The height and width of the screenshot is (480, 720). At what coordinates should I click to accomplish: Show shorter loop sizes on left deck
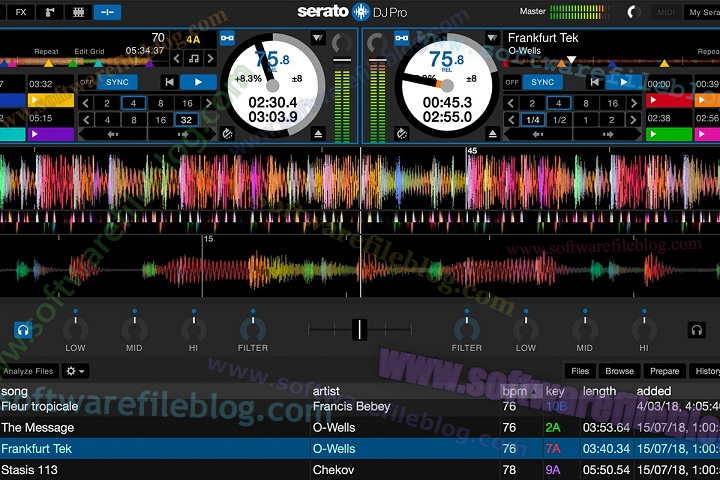click(85, 103)
